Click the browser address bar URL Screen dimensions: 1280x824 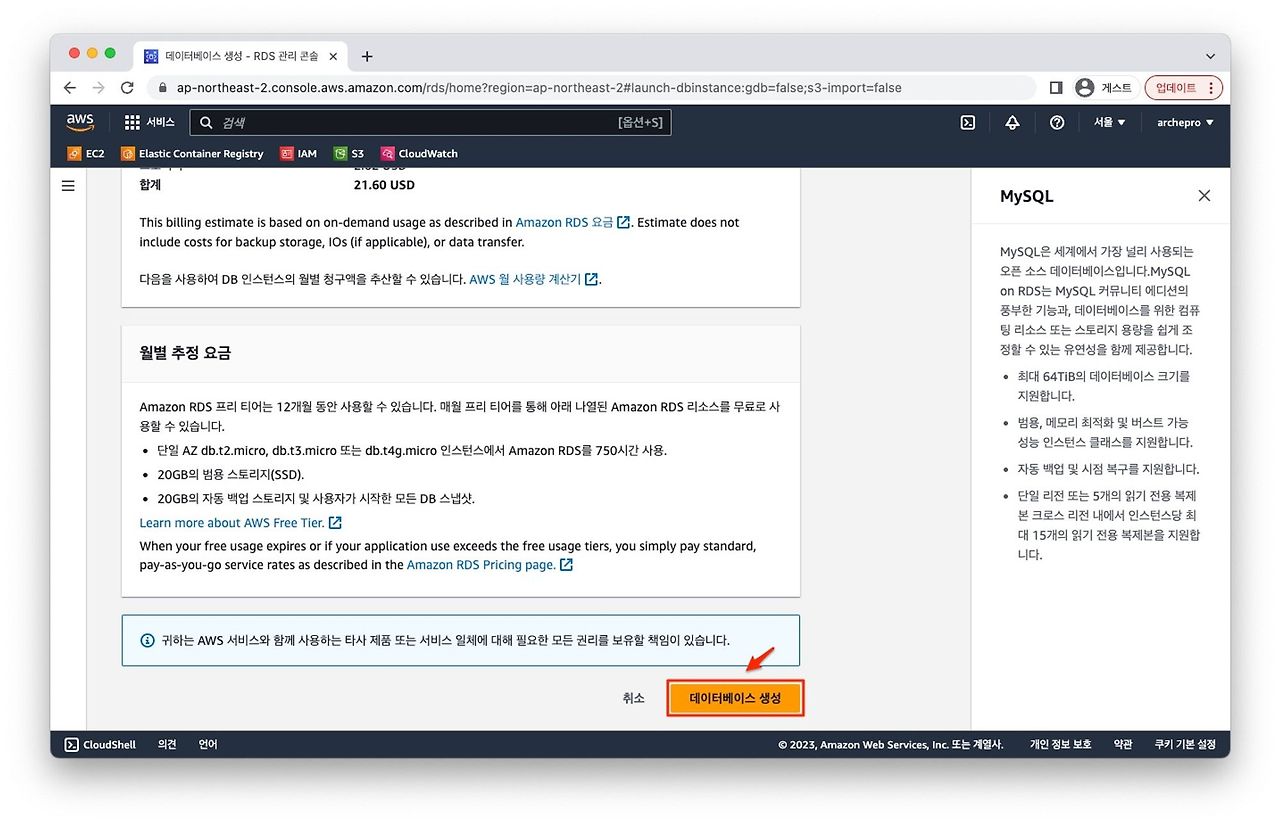tap(539, 88)
